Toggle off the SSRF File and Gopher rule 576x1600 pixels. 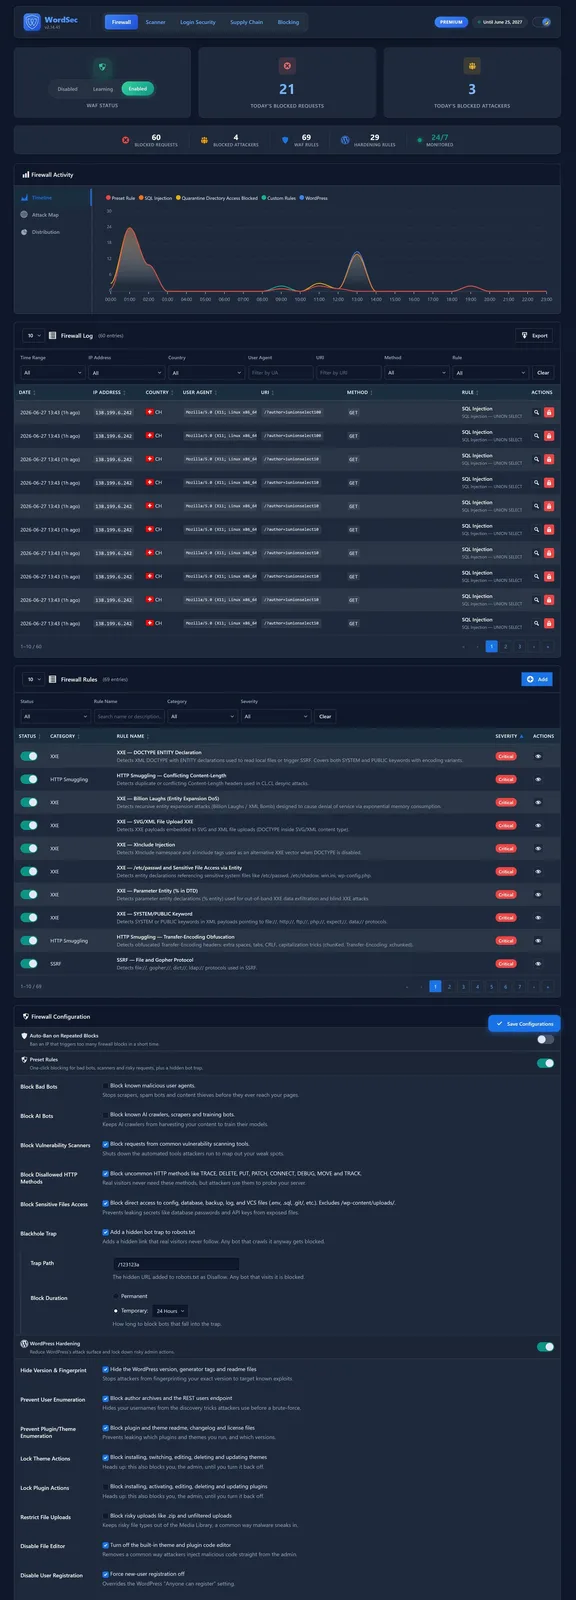click(x=29, y=963)
